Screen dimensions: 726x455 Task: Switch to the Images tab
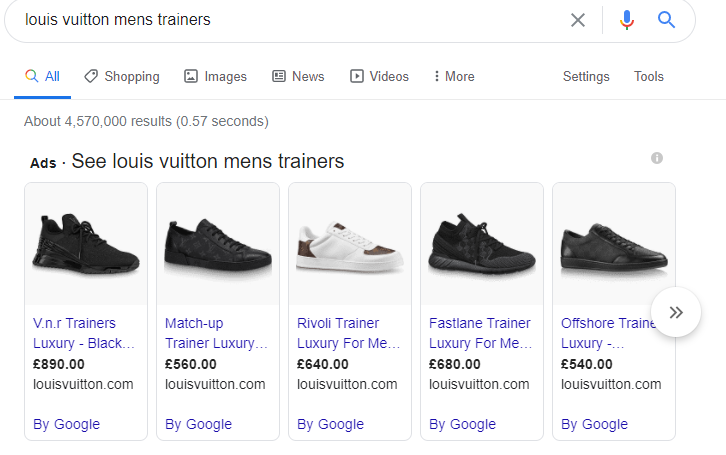pyautogui.click(x=215, y=76)
